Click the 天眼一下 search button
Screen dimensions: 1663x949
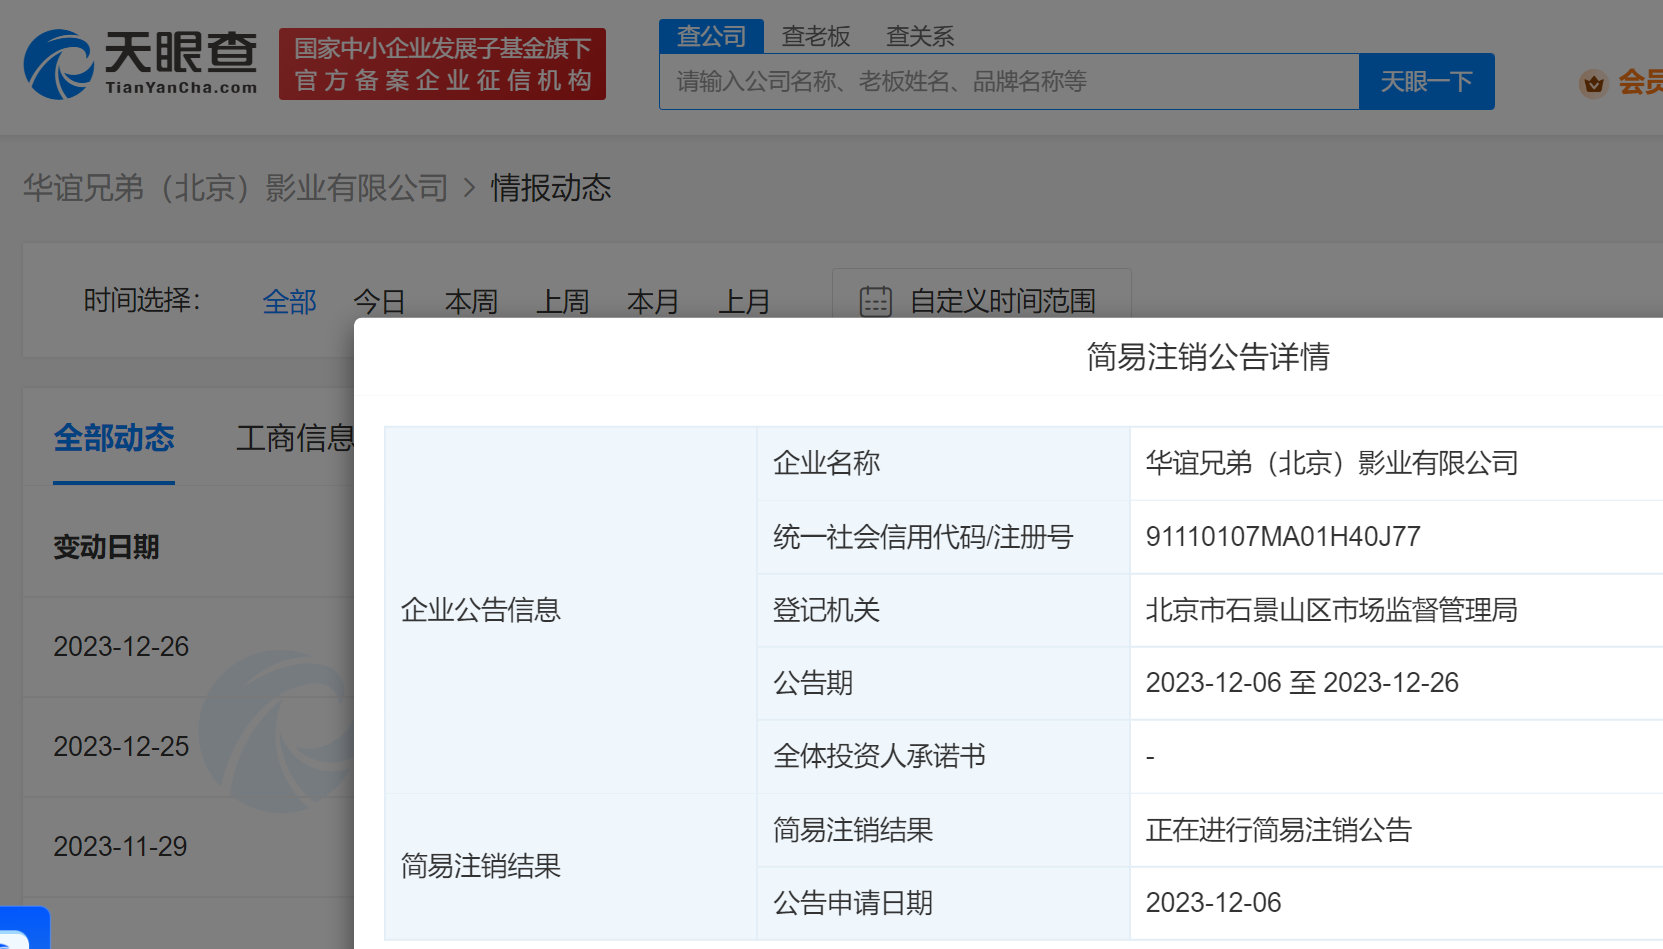(x=1427, y=81)
